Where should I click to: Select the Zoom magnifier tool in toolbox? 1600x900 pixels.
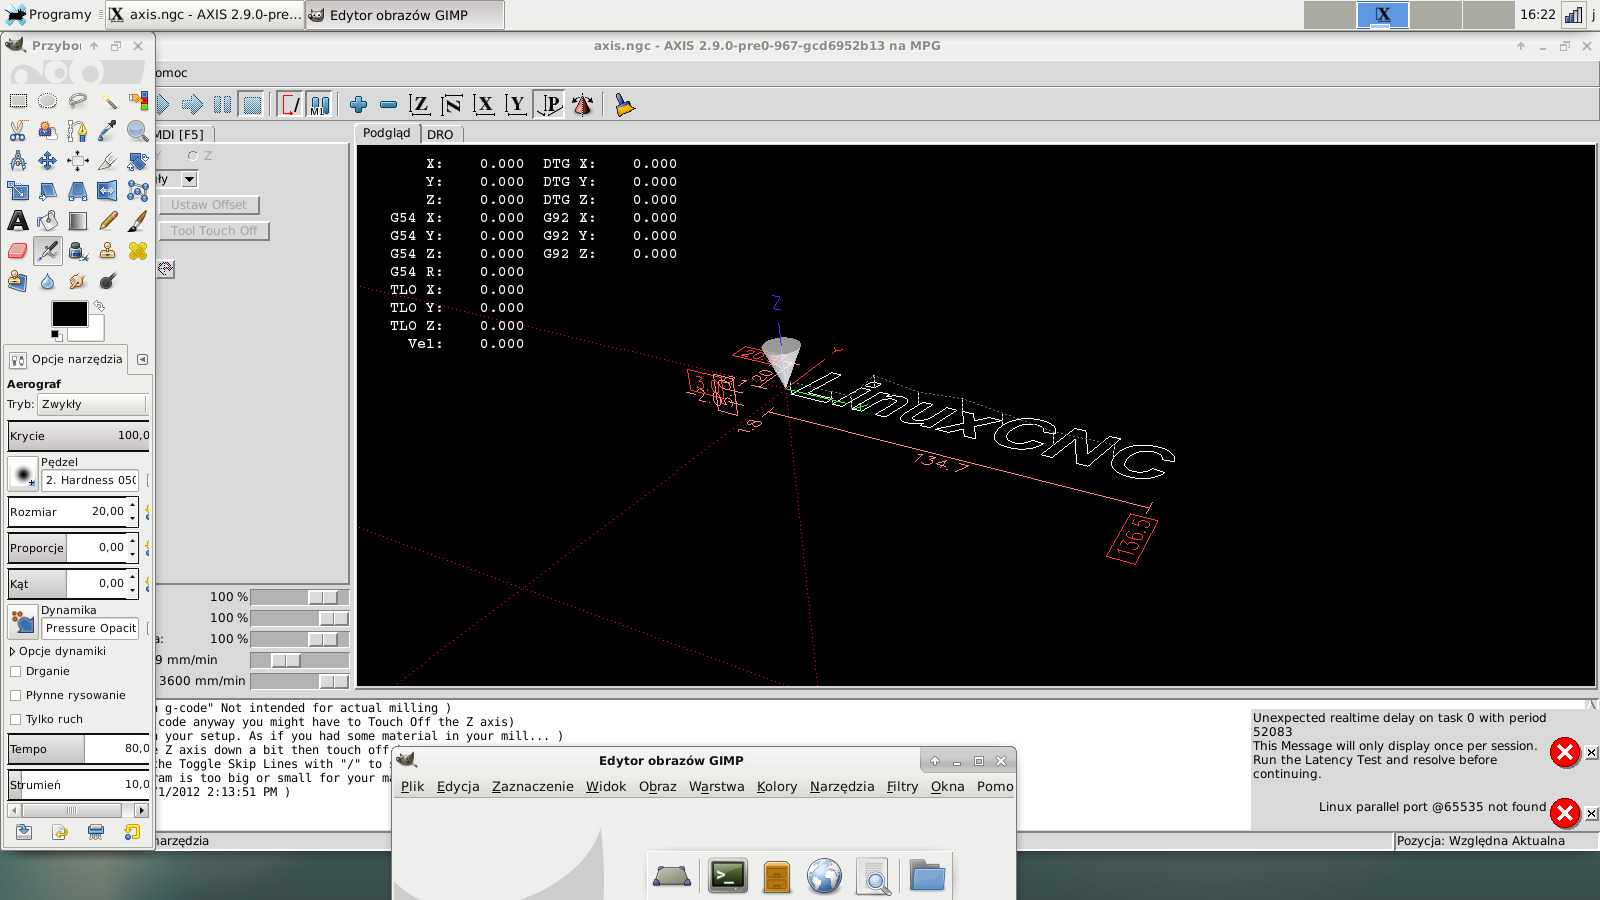[x=138, y=131]
